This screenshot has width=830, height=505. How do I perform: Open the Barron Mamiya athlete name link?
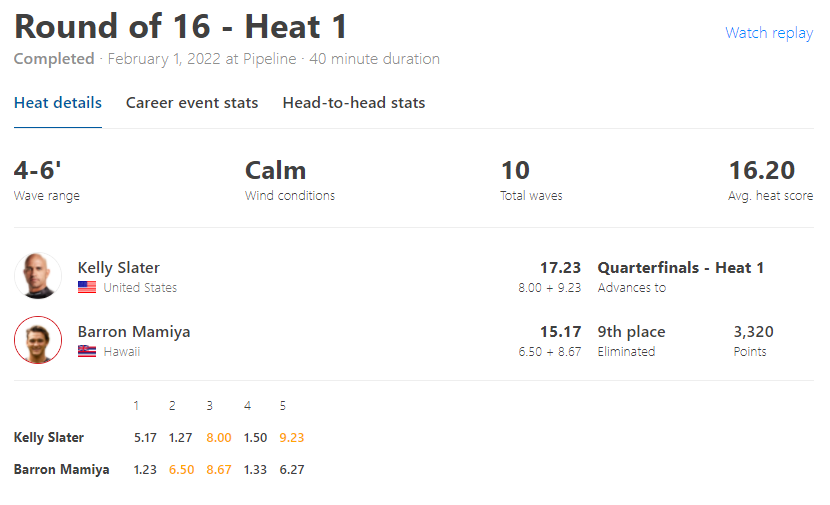[x=134, y=332]
